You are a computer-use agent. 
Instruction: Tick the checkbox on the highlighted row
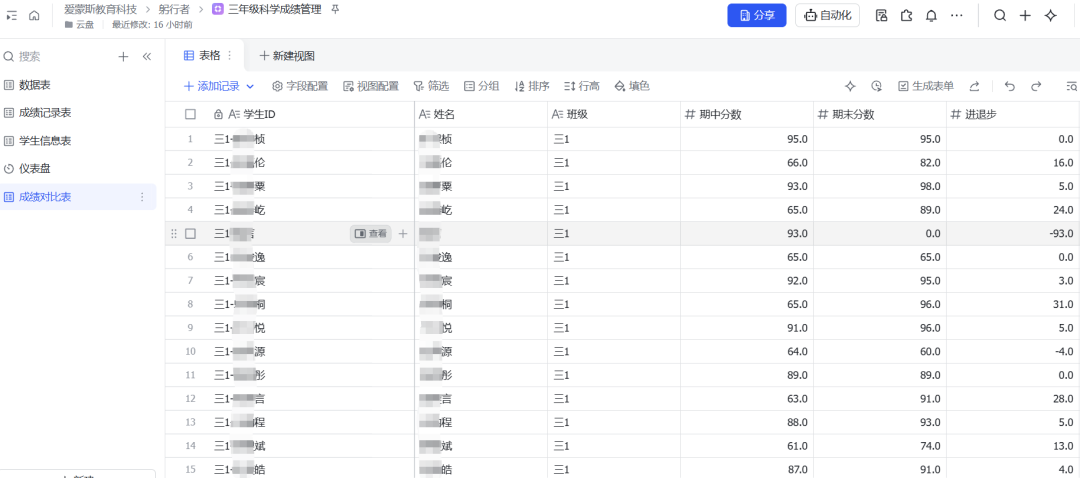point(190,233)
